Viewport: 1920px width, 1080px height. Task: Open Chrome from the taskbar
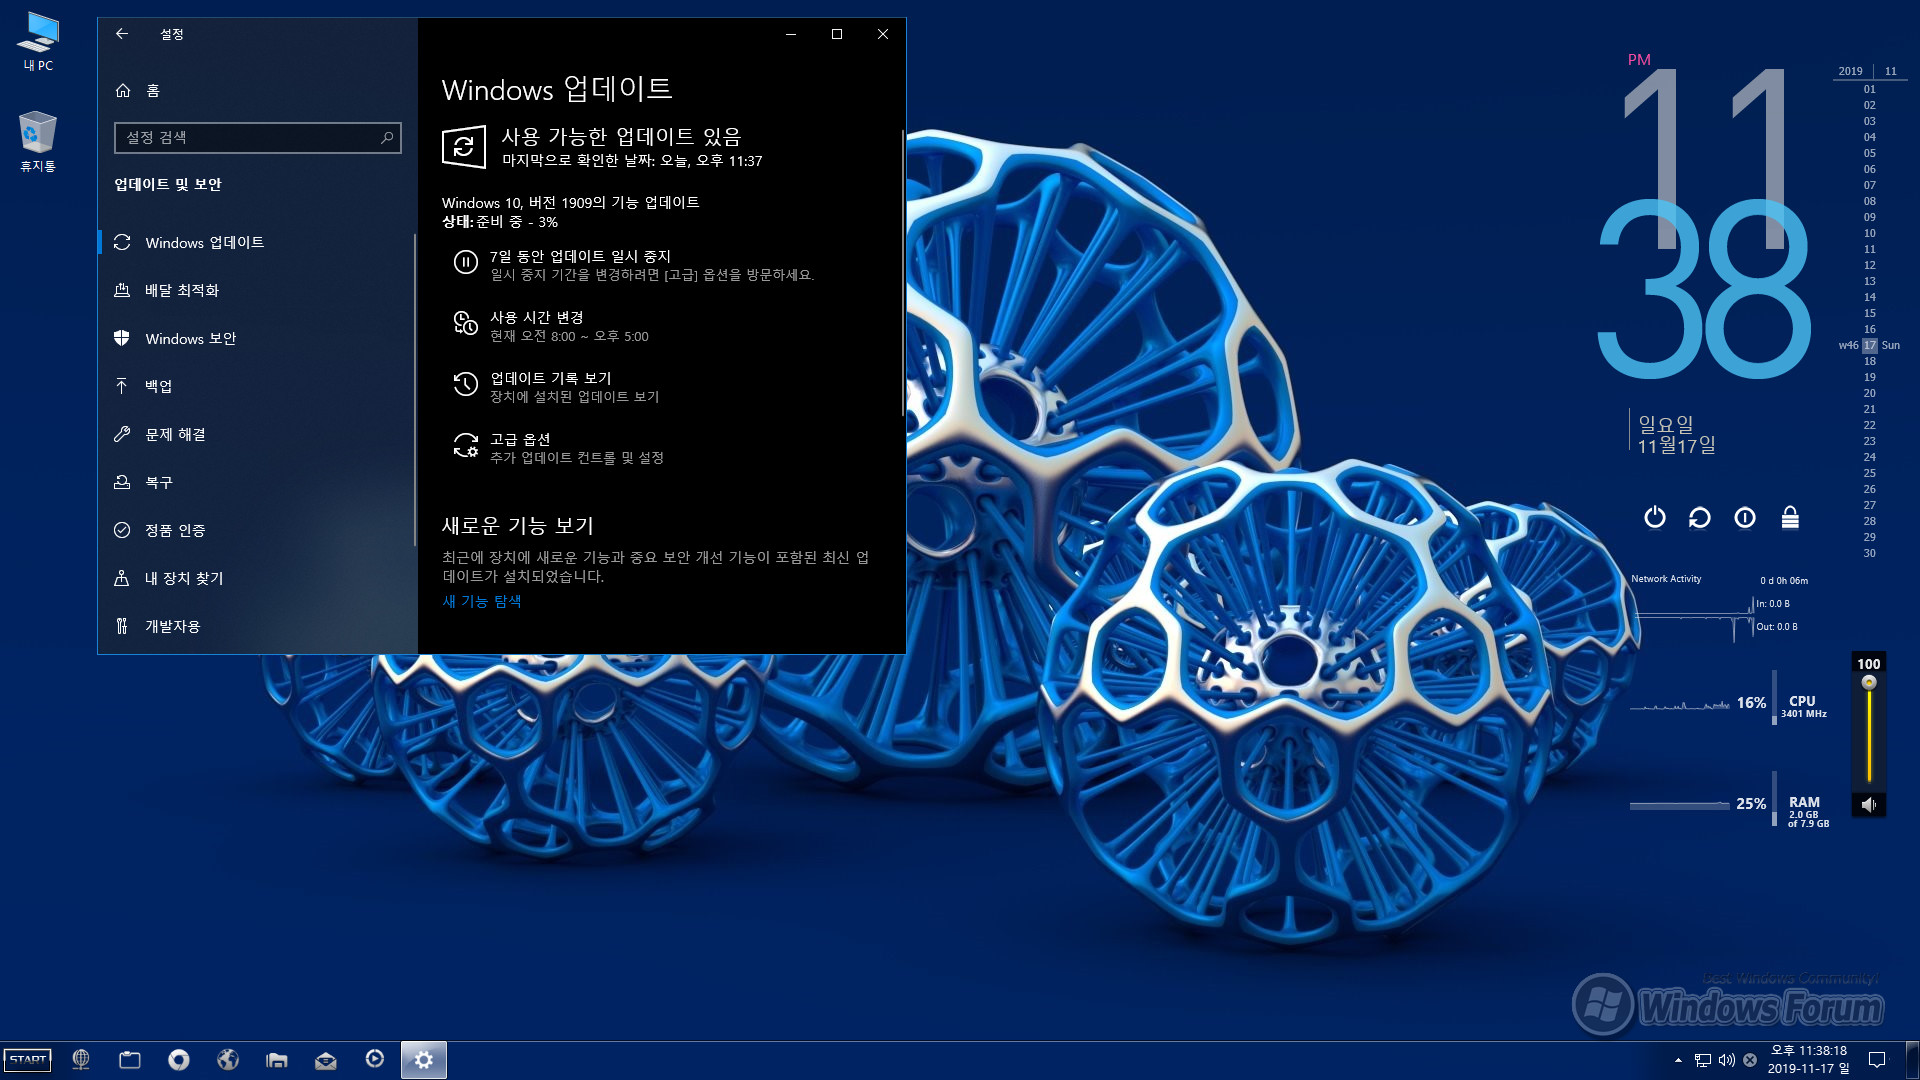[179, 1060]
